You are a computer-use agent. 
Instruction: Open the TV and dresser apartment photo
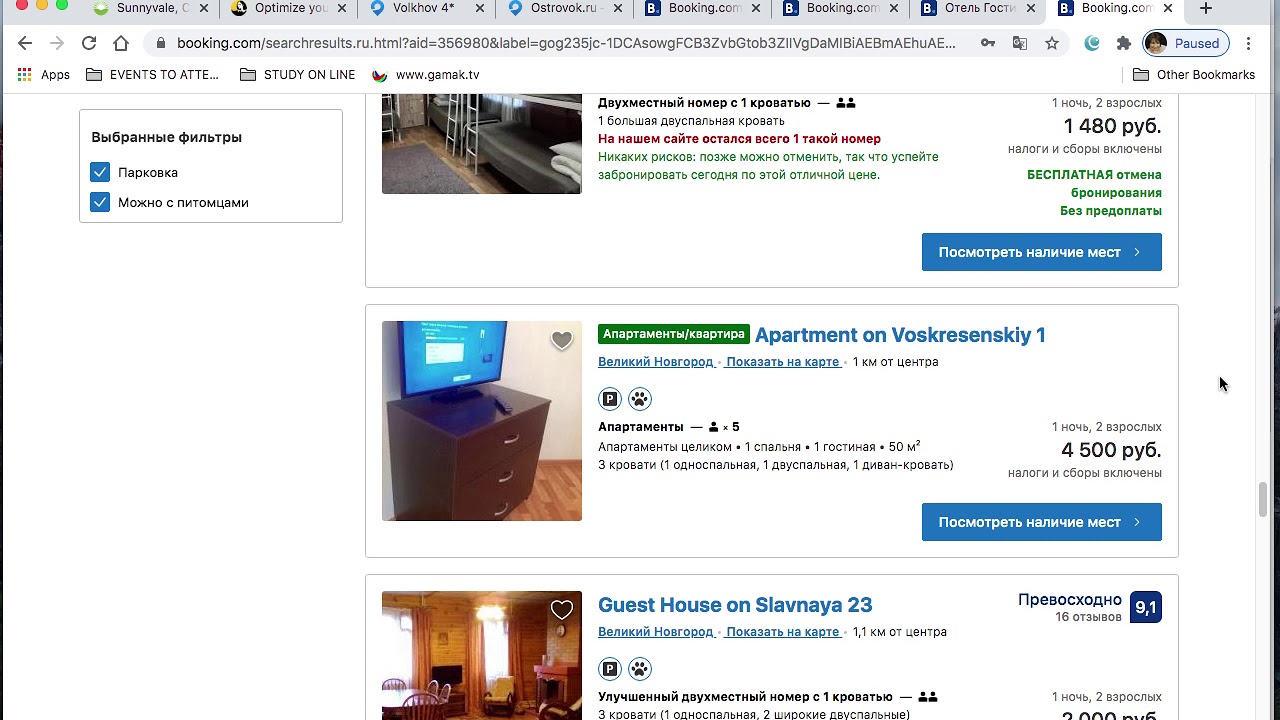pos(481,421)
